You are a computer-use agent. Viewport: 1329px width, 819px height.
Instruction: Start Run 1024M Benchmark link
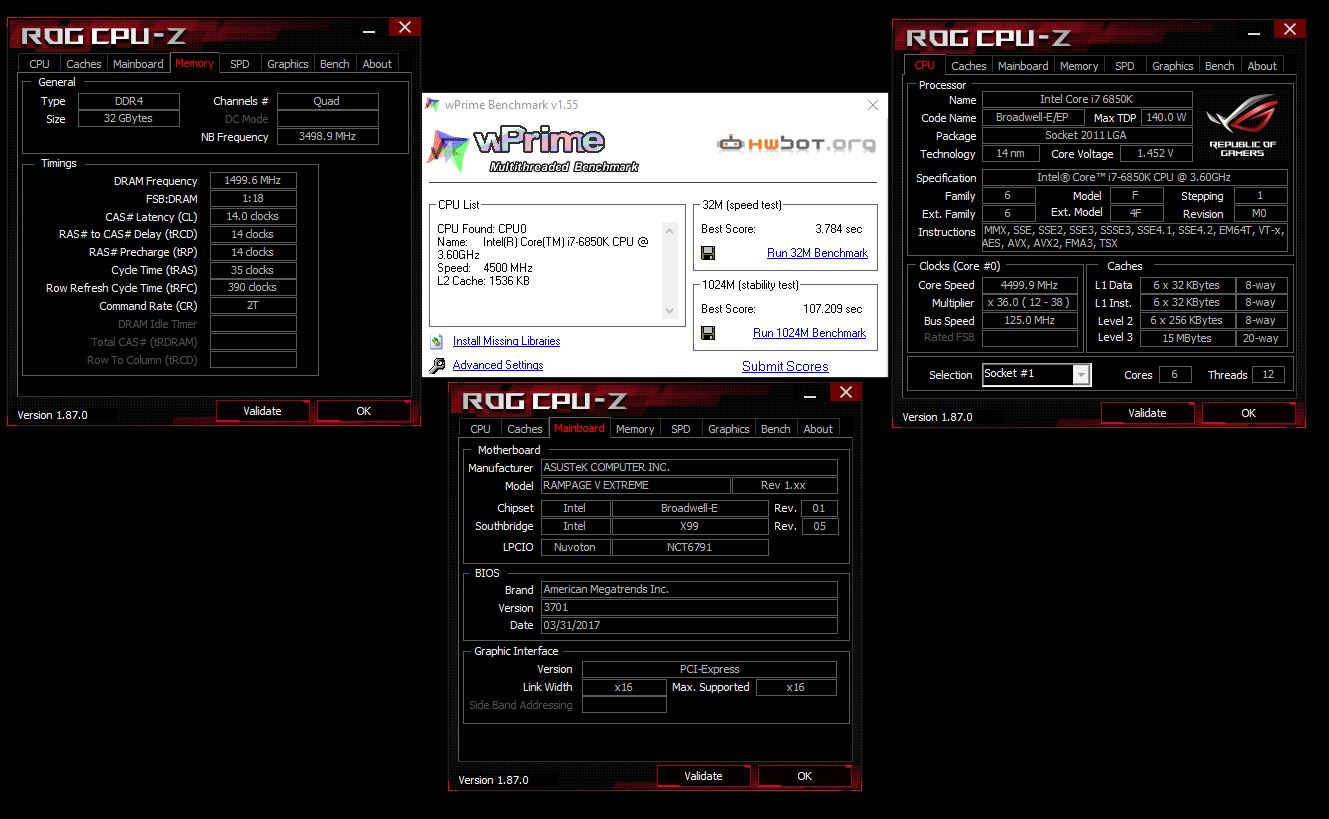[x=809, y=333]
